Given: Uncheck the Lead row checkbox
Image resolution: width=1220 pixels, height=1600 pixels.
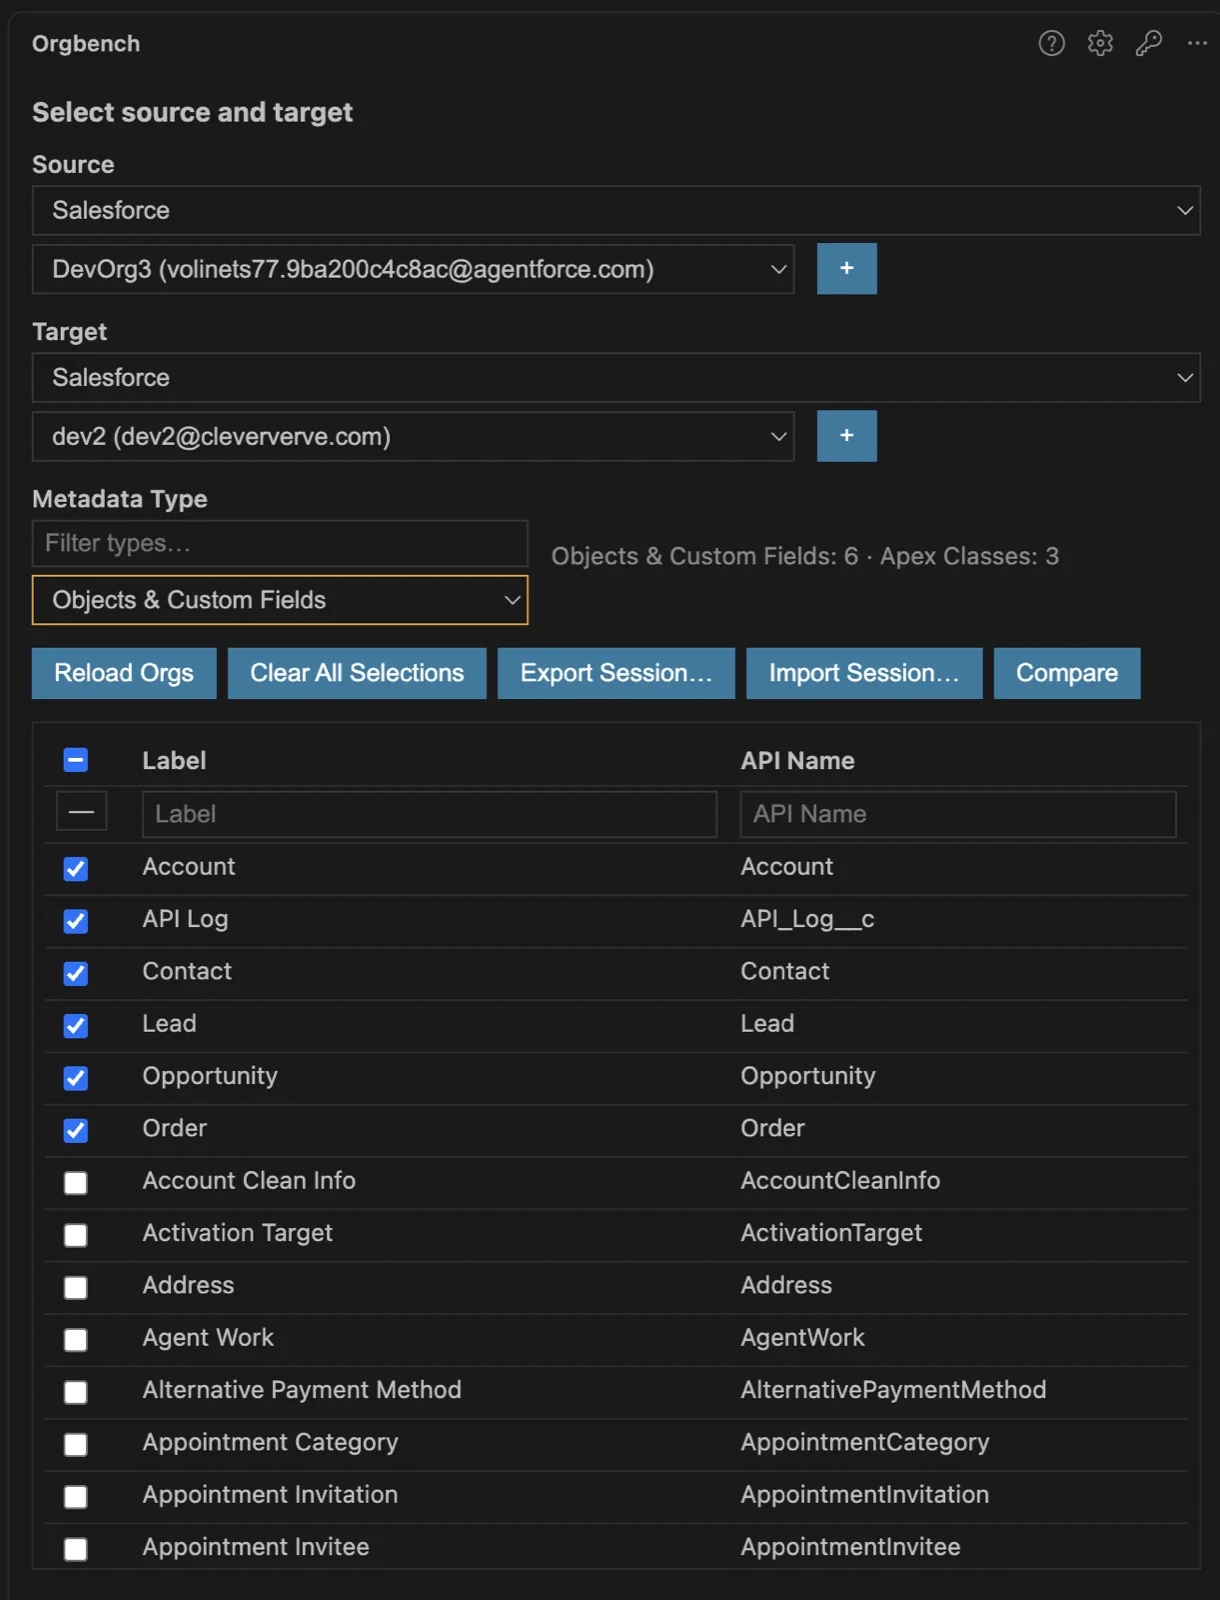Looking at the screenshot, I should tap(76, 1025).
